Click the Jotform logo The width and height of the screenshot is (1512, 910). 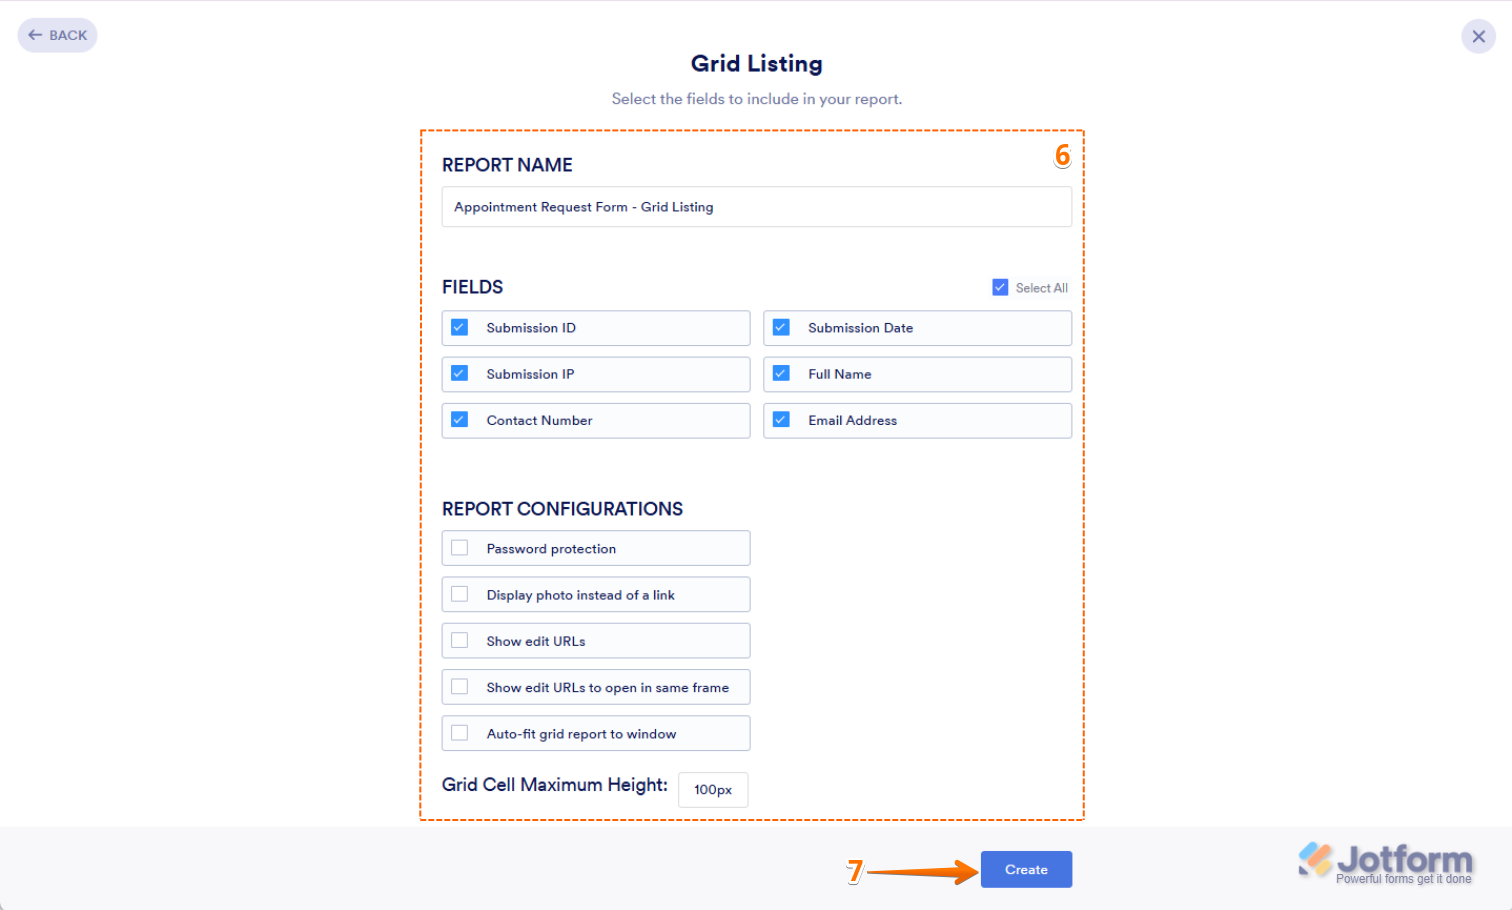(x=1385, y=863)
